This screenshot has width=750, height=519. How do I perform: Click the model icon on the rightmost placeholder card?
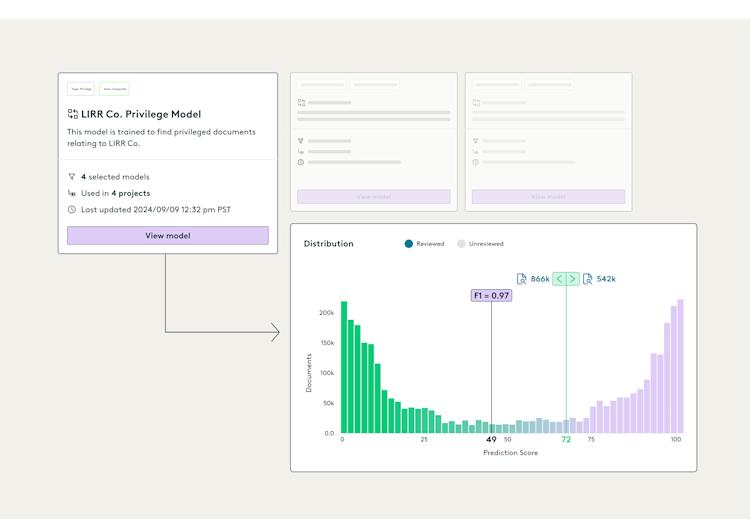(x=476, y=102)
